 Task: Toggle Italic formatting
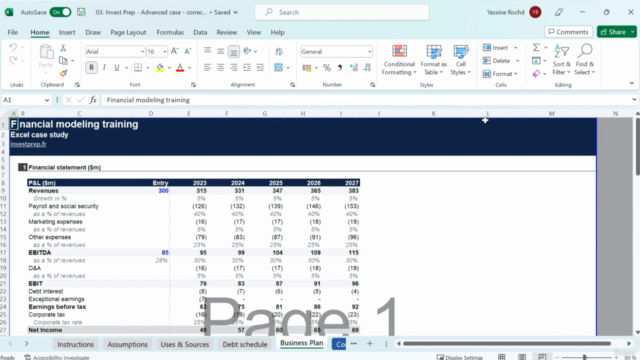click(104, 67)
